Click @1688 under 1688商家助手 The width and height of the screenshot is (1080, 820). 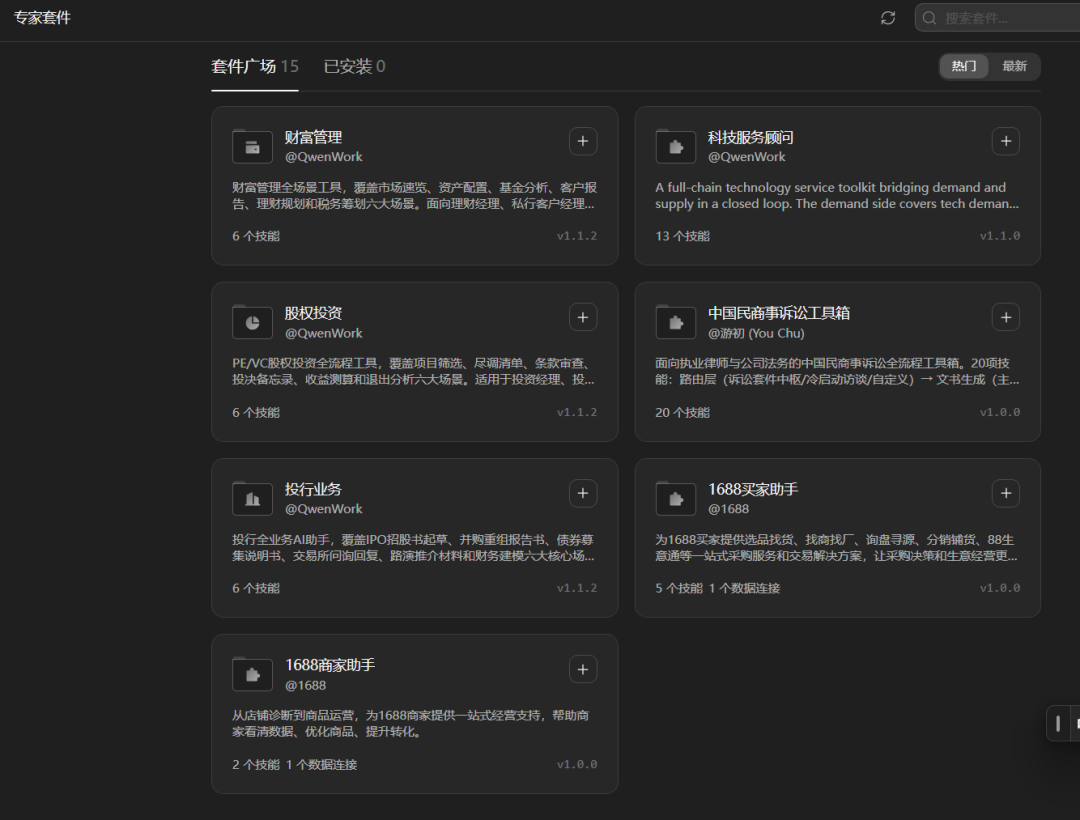(x=306, y=685)
